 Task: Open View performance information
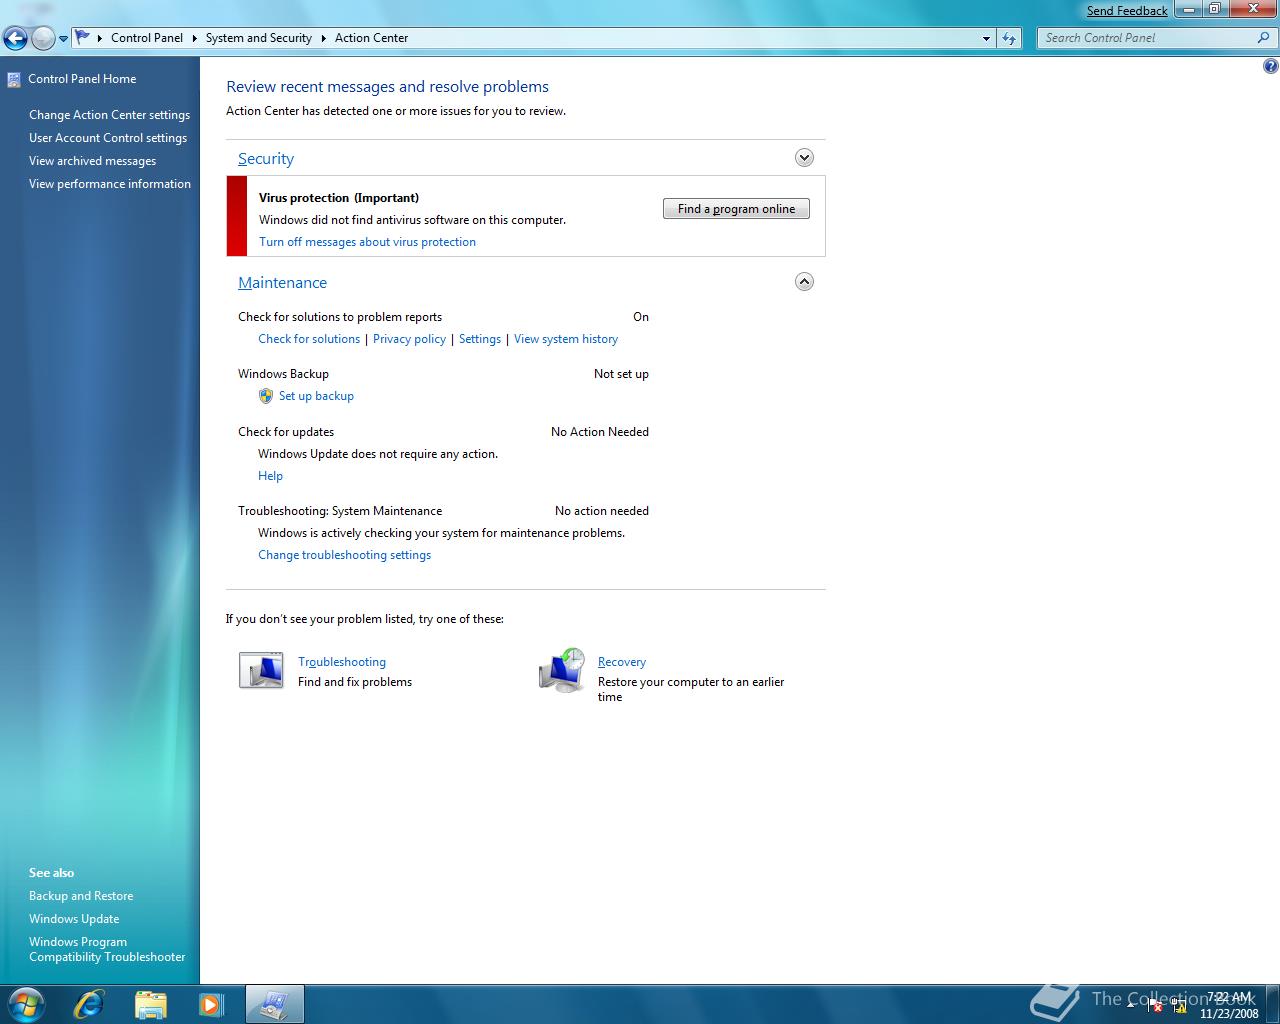click(x=110, y=184)
